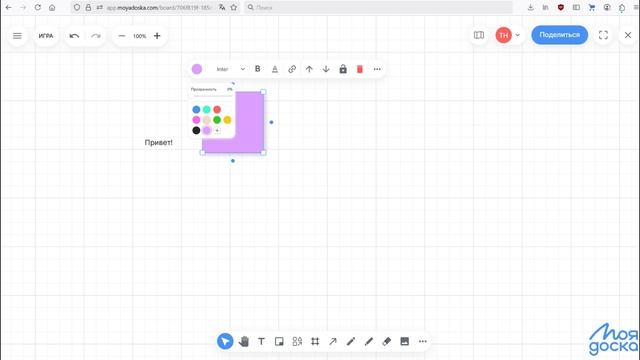Lock the selected shape
Viewport: 640px width, 360px height.
click(343, 69)
